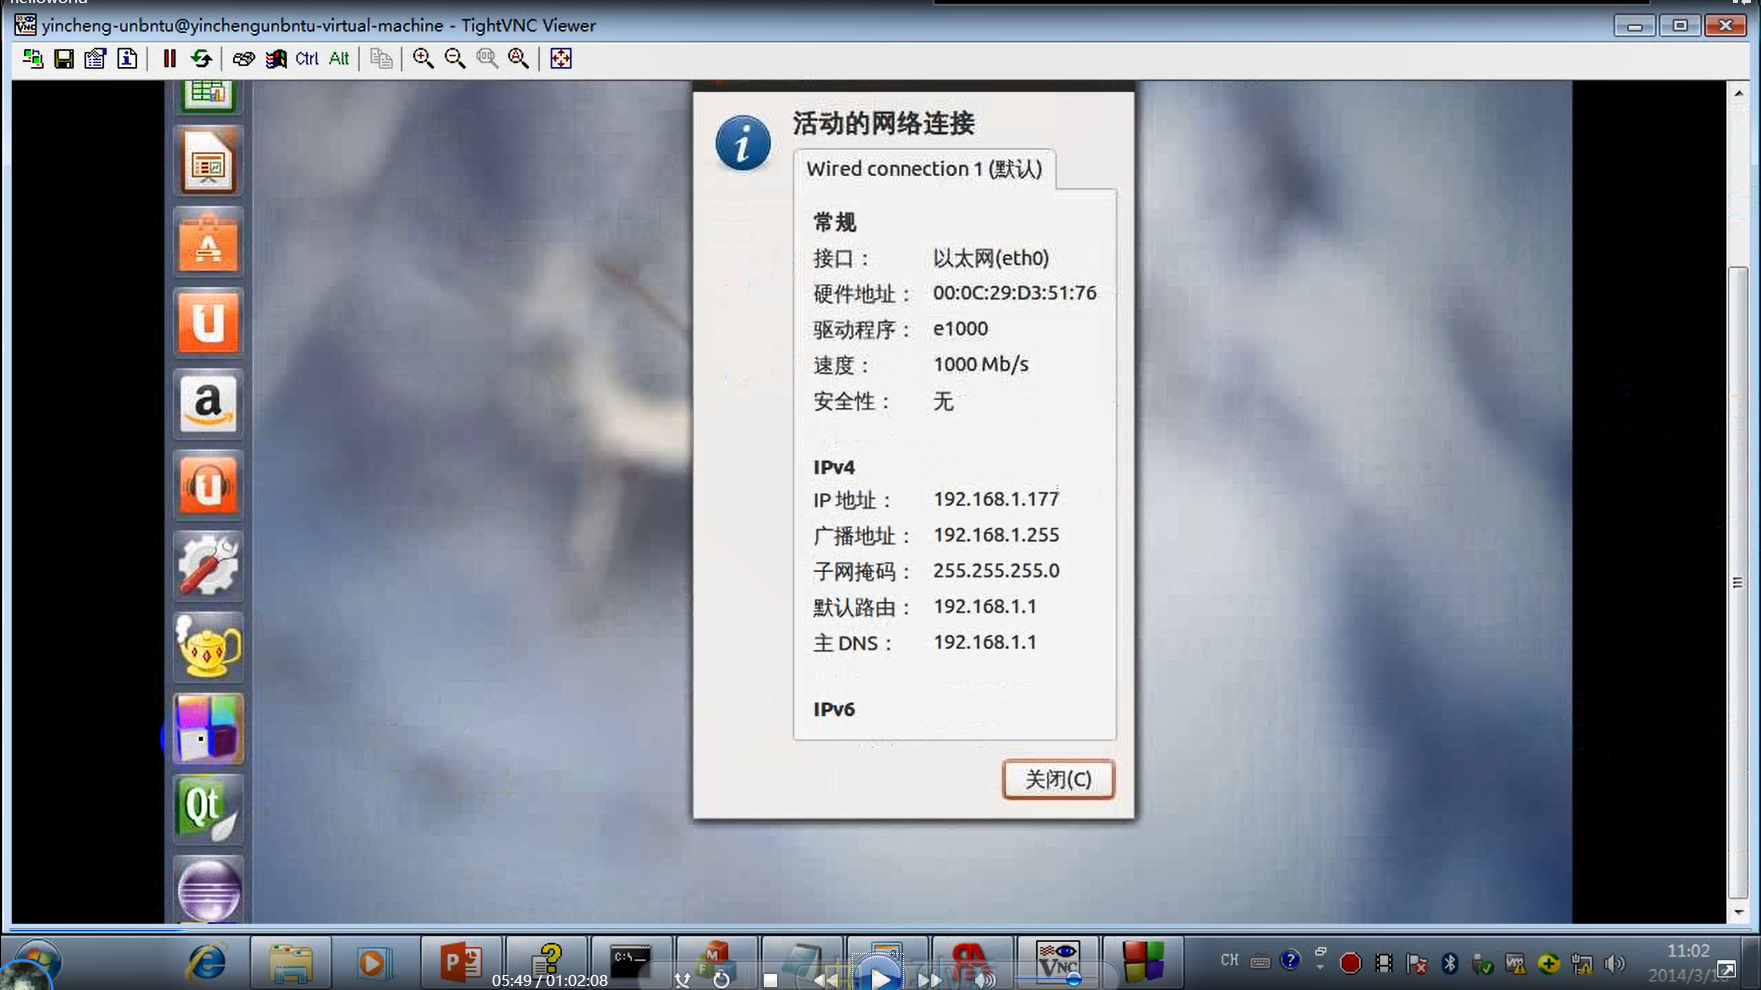Open the Command Prompt taskbar icon

630,963
